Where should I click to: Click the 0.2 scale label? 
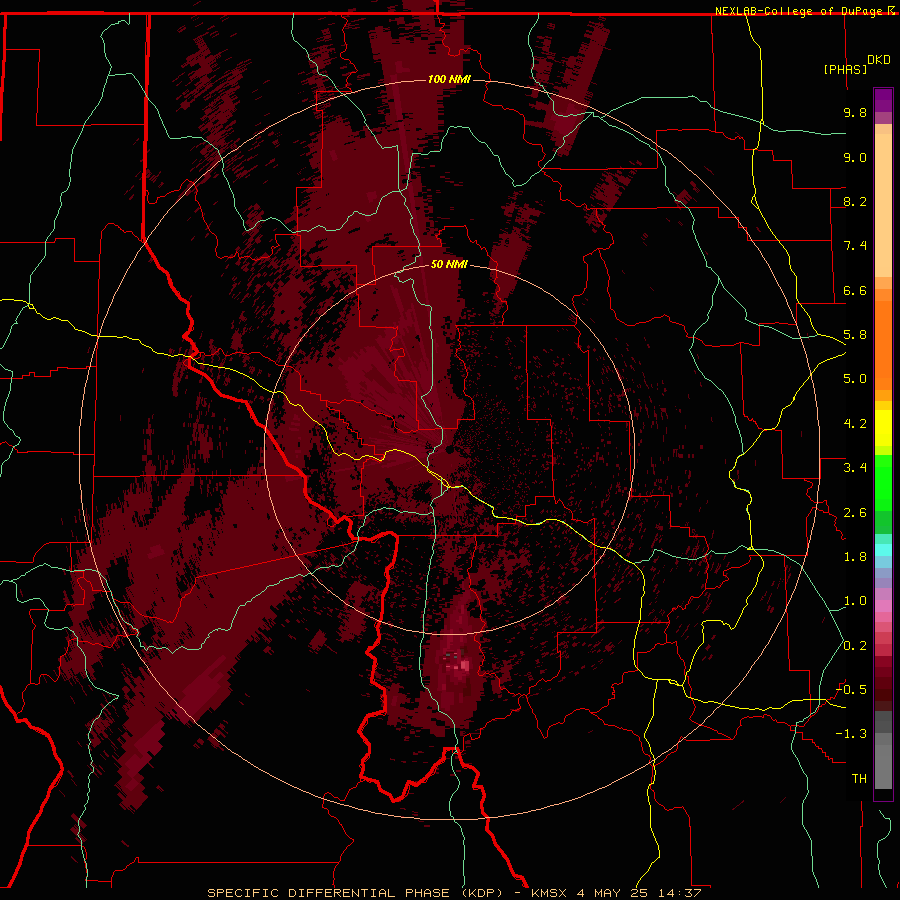855,646
